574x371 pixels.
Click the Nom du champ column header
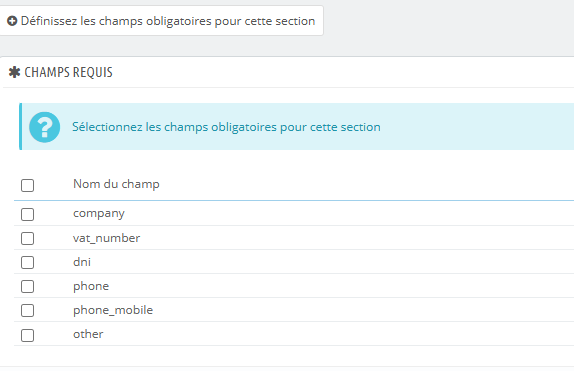pos(116,184)
